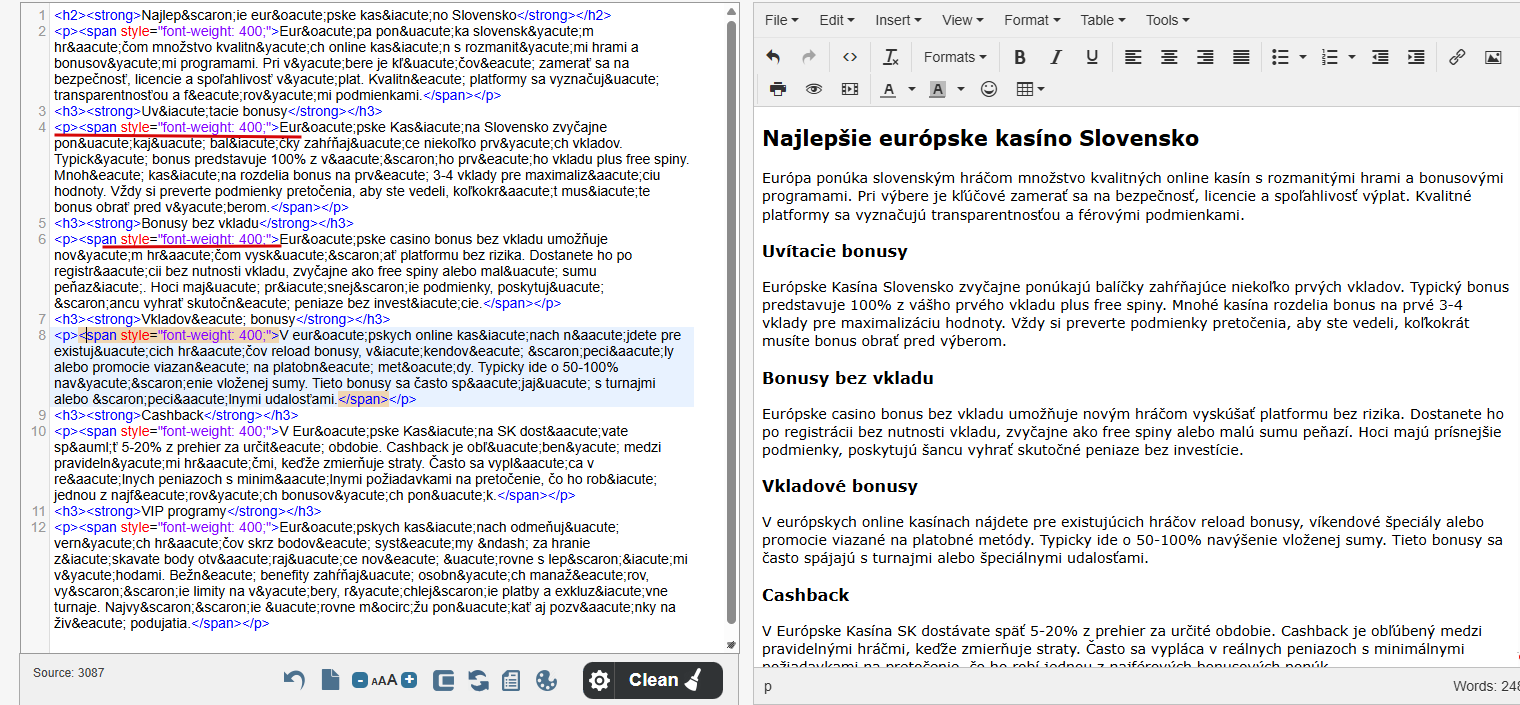The image size is (1520, 705).
Task: Click the redo arrow in the editor toolbar
Action: tap(808, 57)
